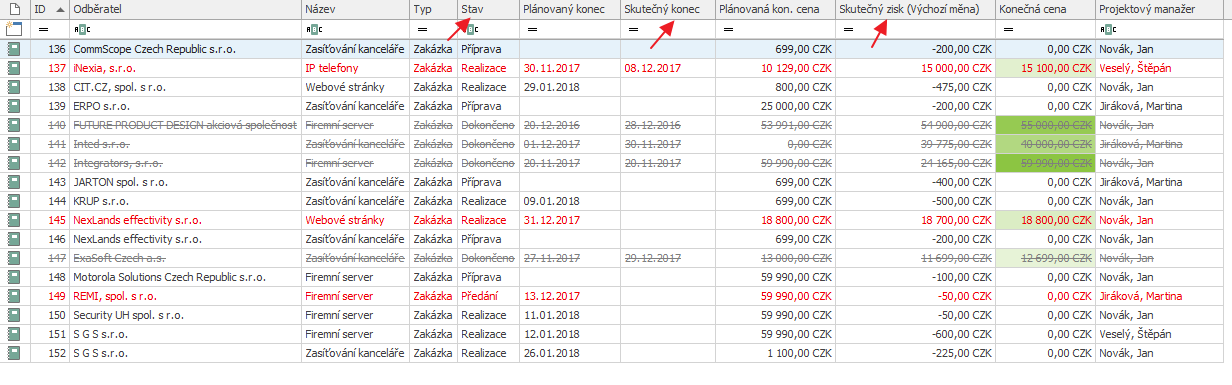Click the row icon for ID 146
This screenshot has width=1232, height=385.
(14, 239)
